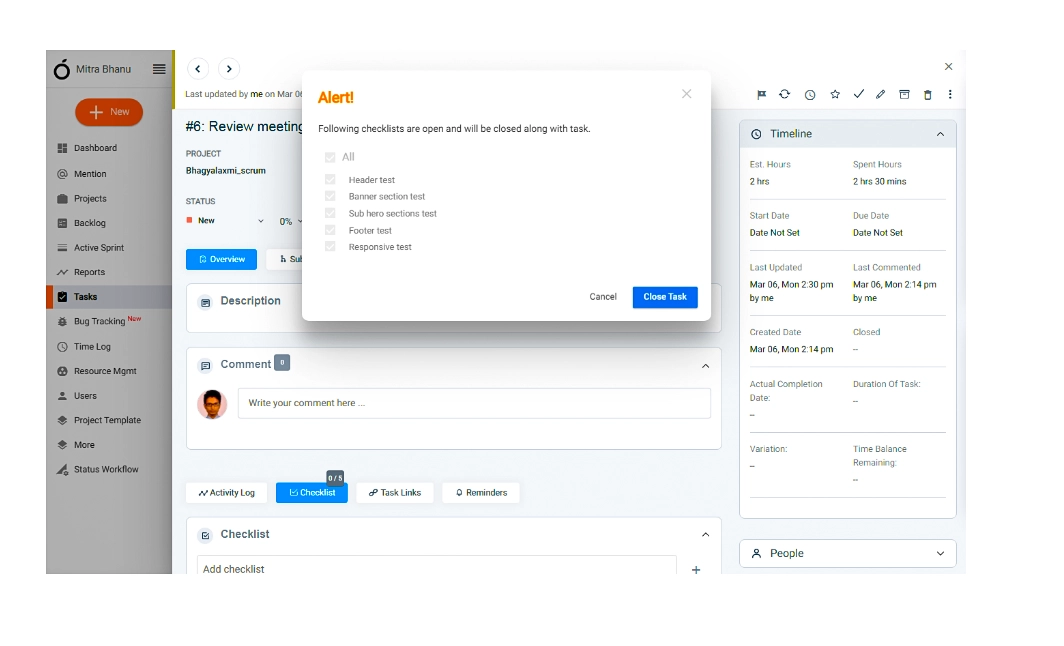Check the All checkbox in the alert

point(331,157)
